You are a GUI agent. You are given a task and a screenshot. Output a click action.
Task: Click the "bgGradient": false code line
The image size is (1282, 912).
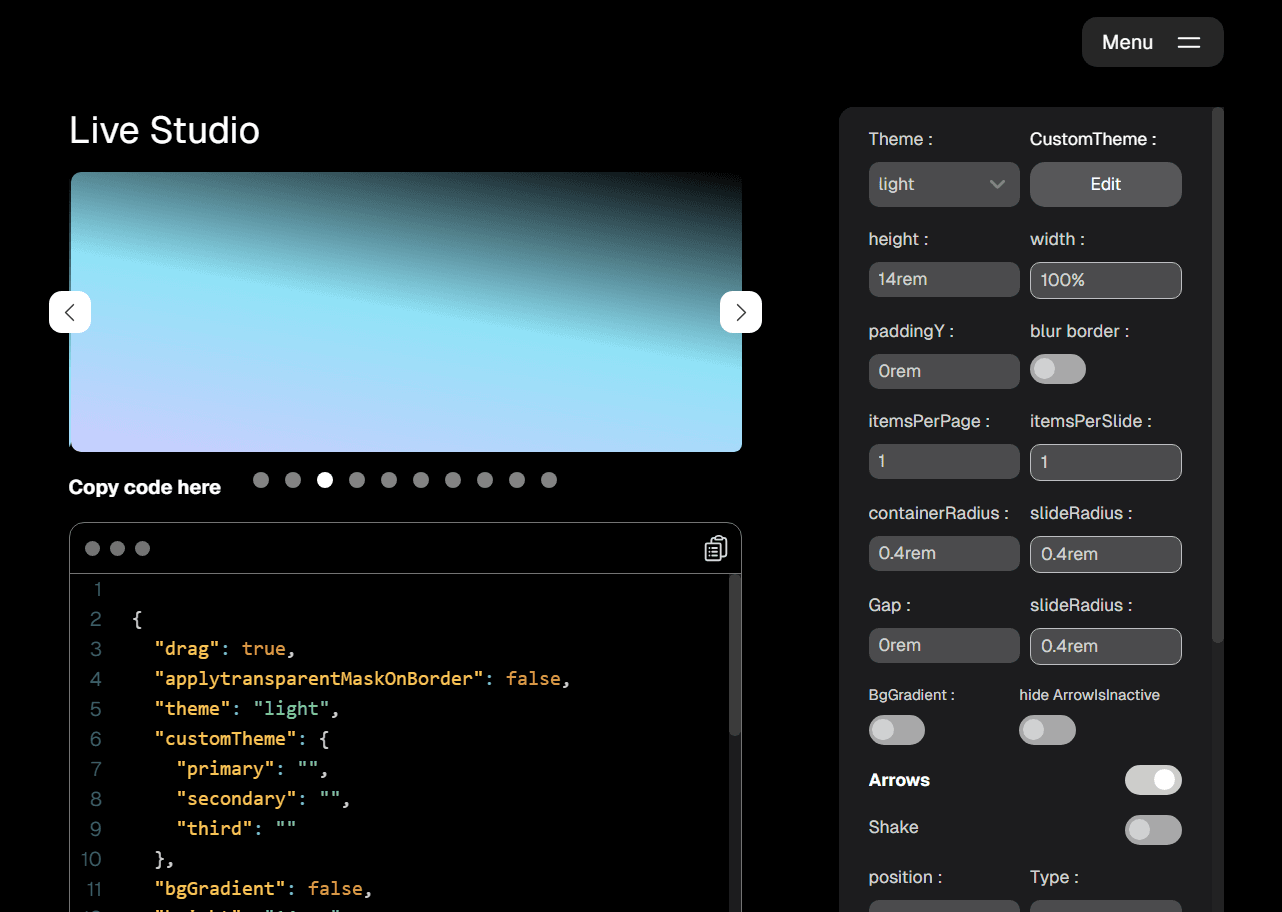coord(263,889)
